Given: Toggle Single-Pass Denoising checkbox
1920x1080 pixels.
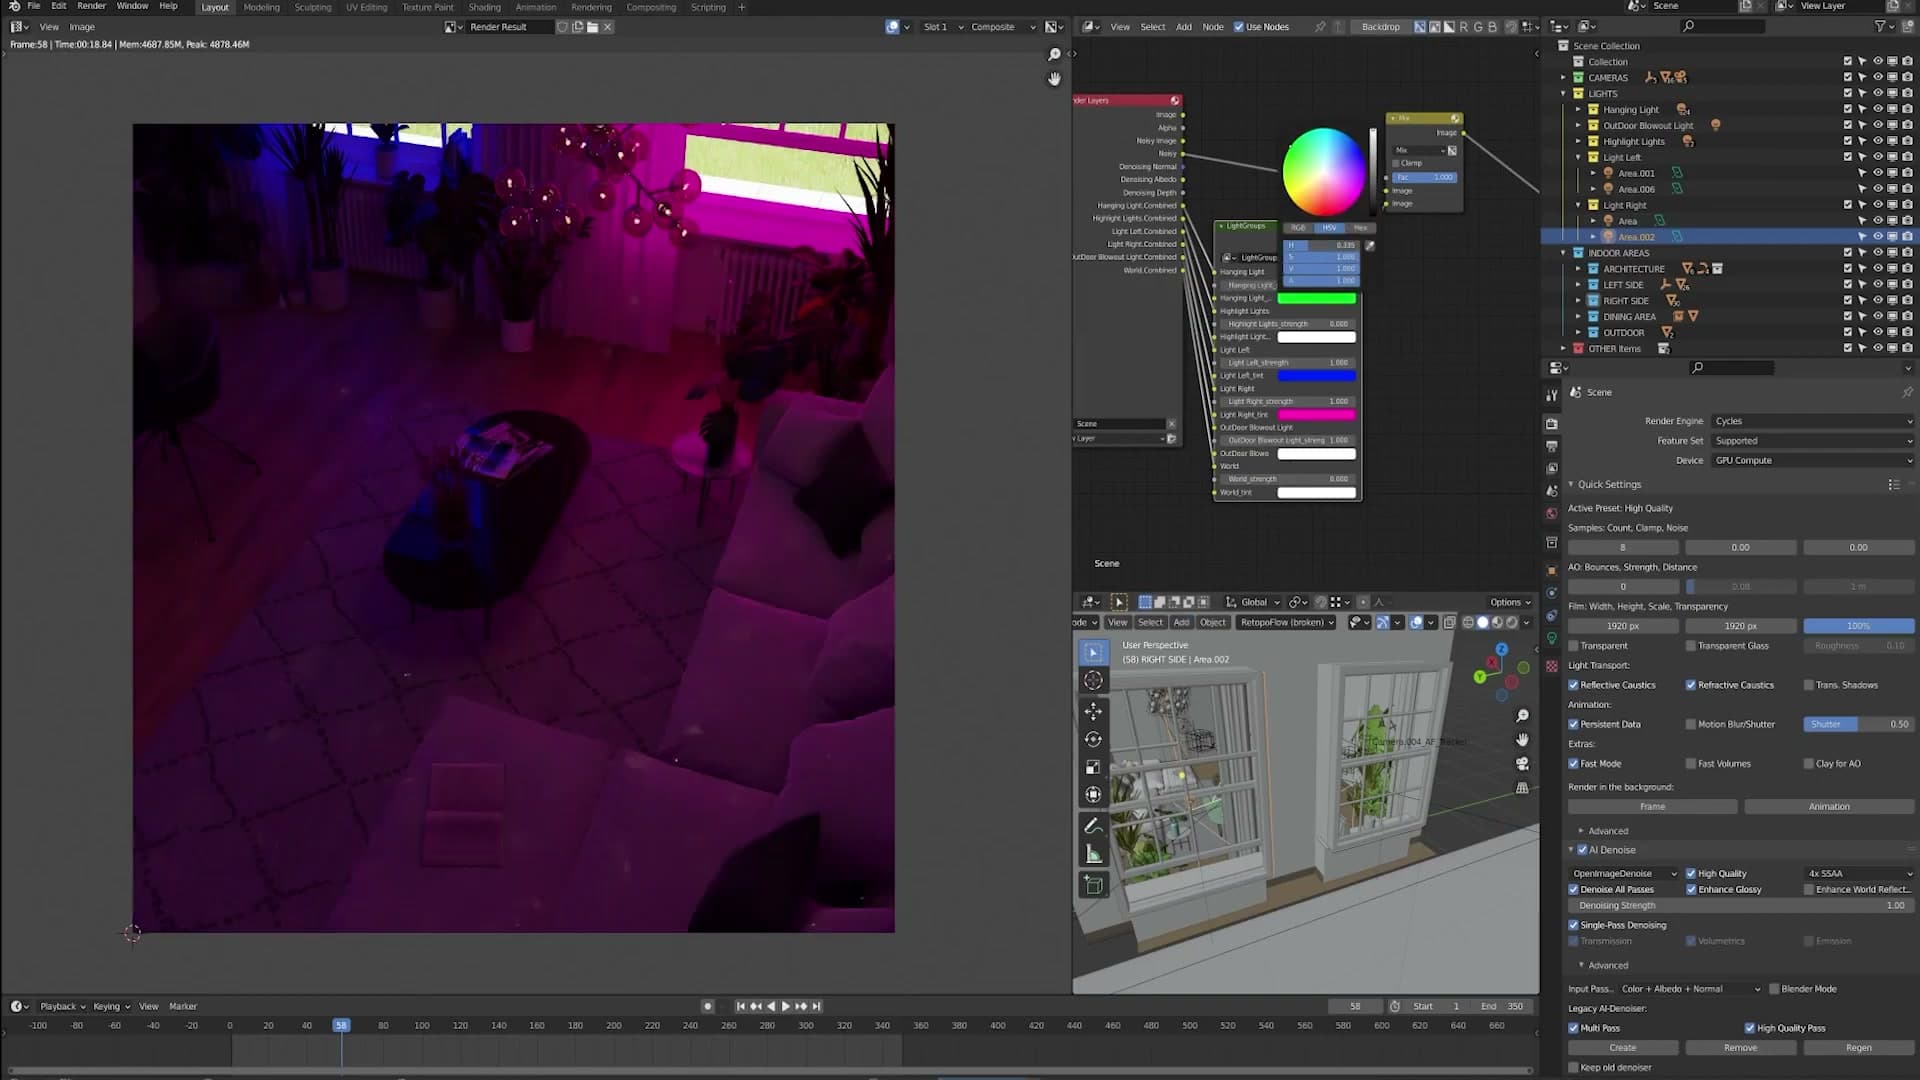Looking at the screenshot, I should pyautogui.click(x=1573, y=925).
